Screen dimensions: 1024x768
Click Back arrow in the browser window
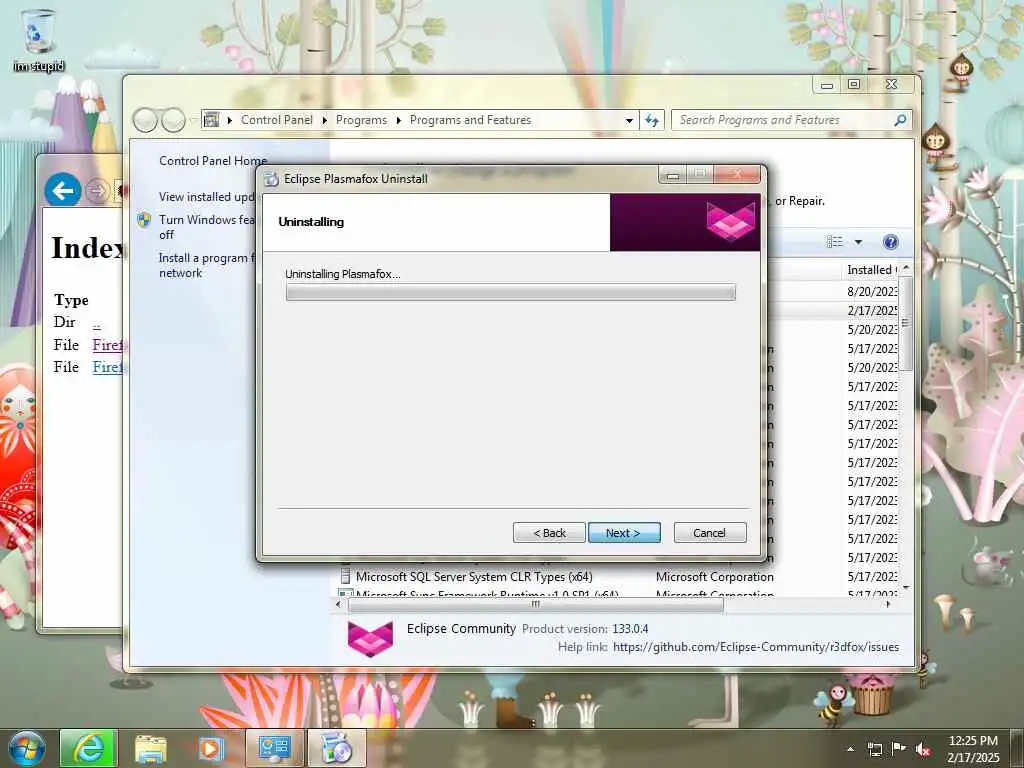click(63, 191)
